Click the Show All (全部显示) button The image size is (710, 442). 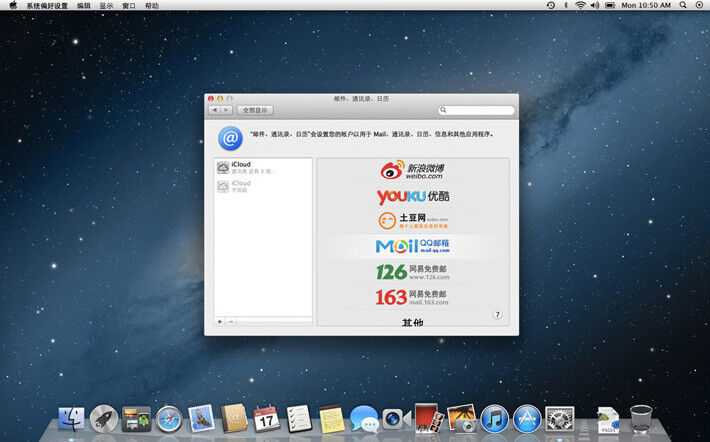256,110
